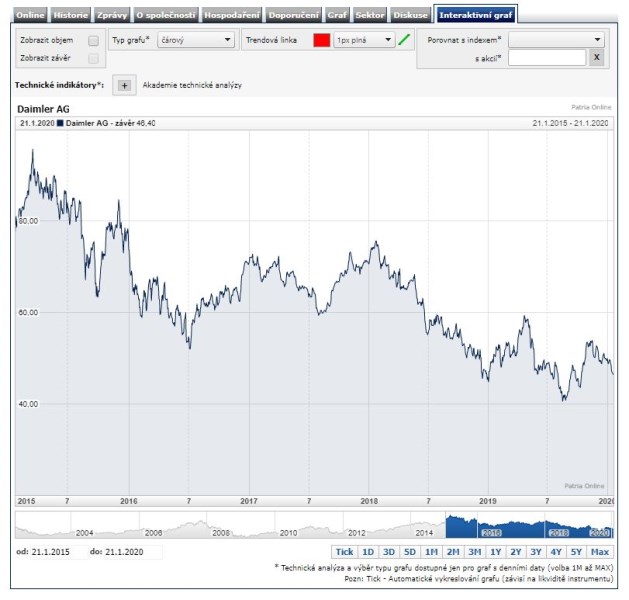Viewport: 629px width, 600px height.
Task: Show the Max time range
Action: (x=600, y=552)
